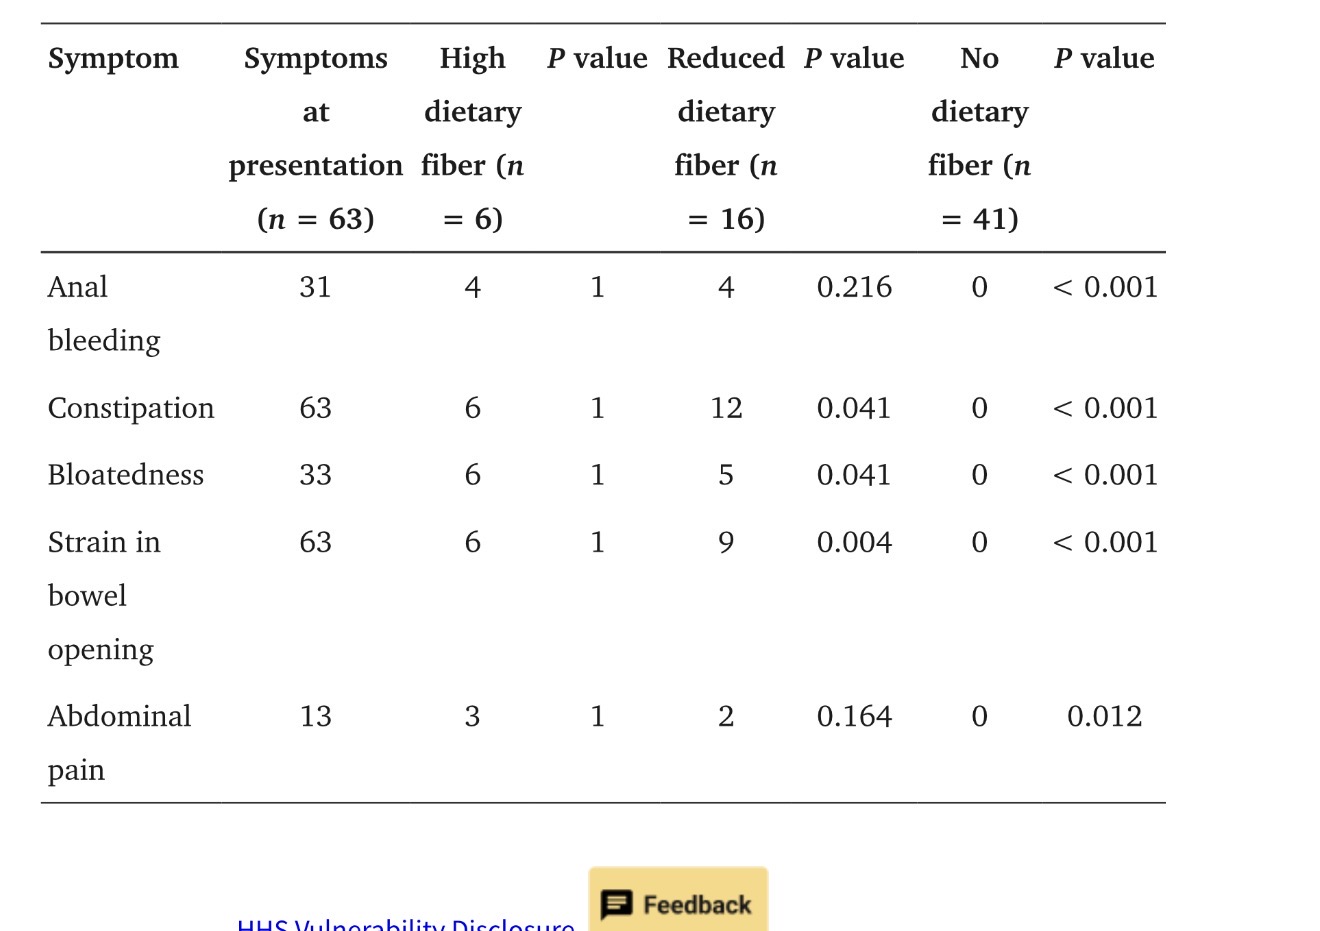Click the High dietary fiber header
Image resolution: width=1320 pixels, height=931 pixels.
472,138
